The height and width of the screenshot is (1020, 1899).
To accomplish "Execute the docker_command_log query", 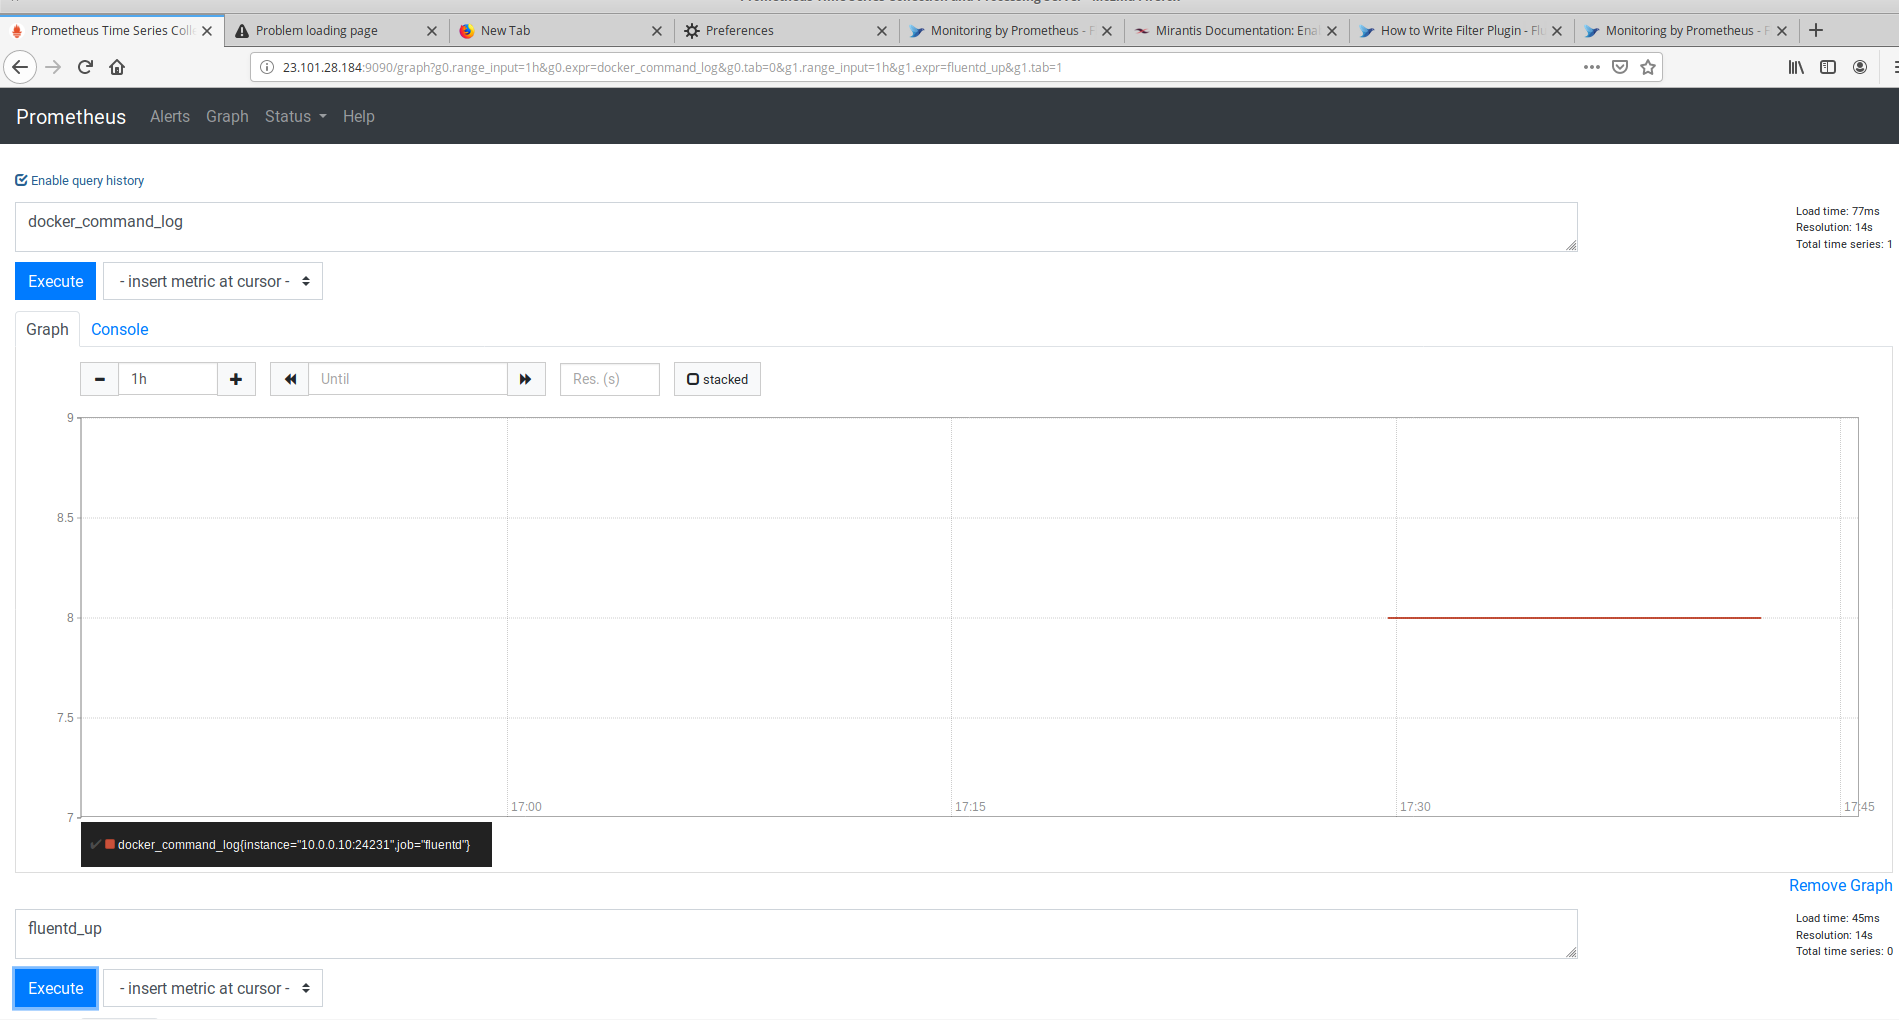I will 56,281.
